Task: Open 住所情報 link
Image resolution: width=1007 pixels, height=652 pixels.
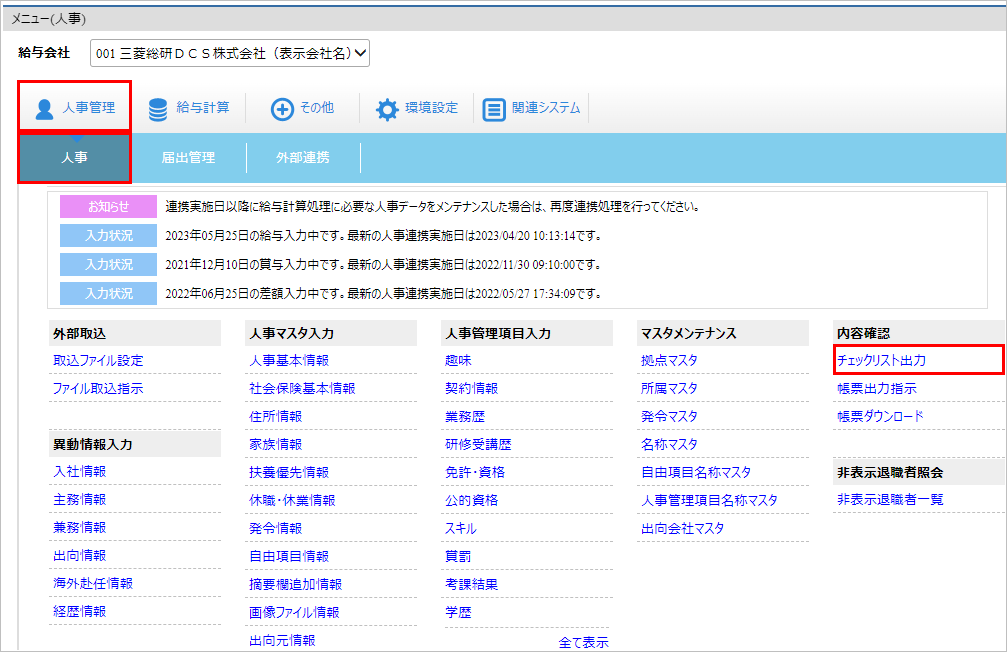Action: pyautogui.click(x=276, y=416)
